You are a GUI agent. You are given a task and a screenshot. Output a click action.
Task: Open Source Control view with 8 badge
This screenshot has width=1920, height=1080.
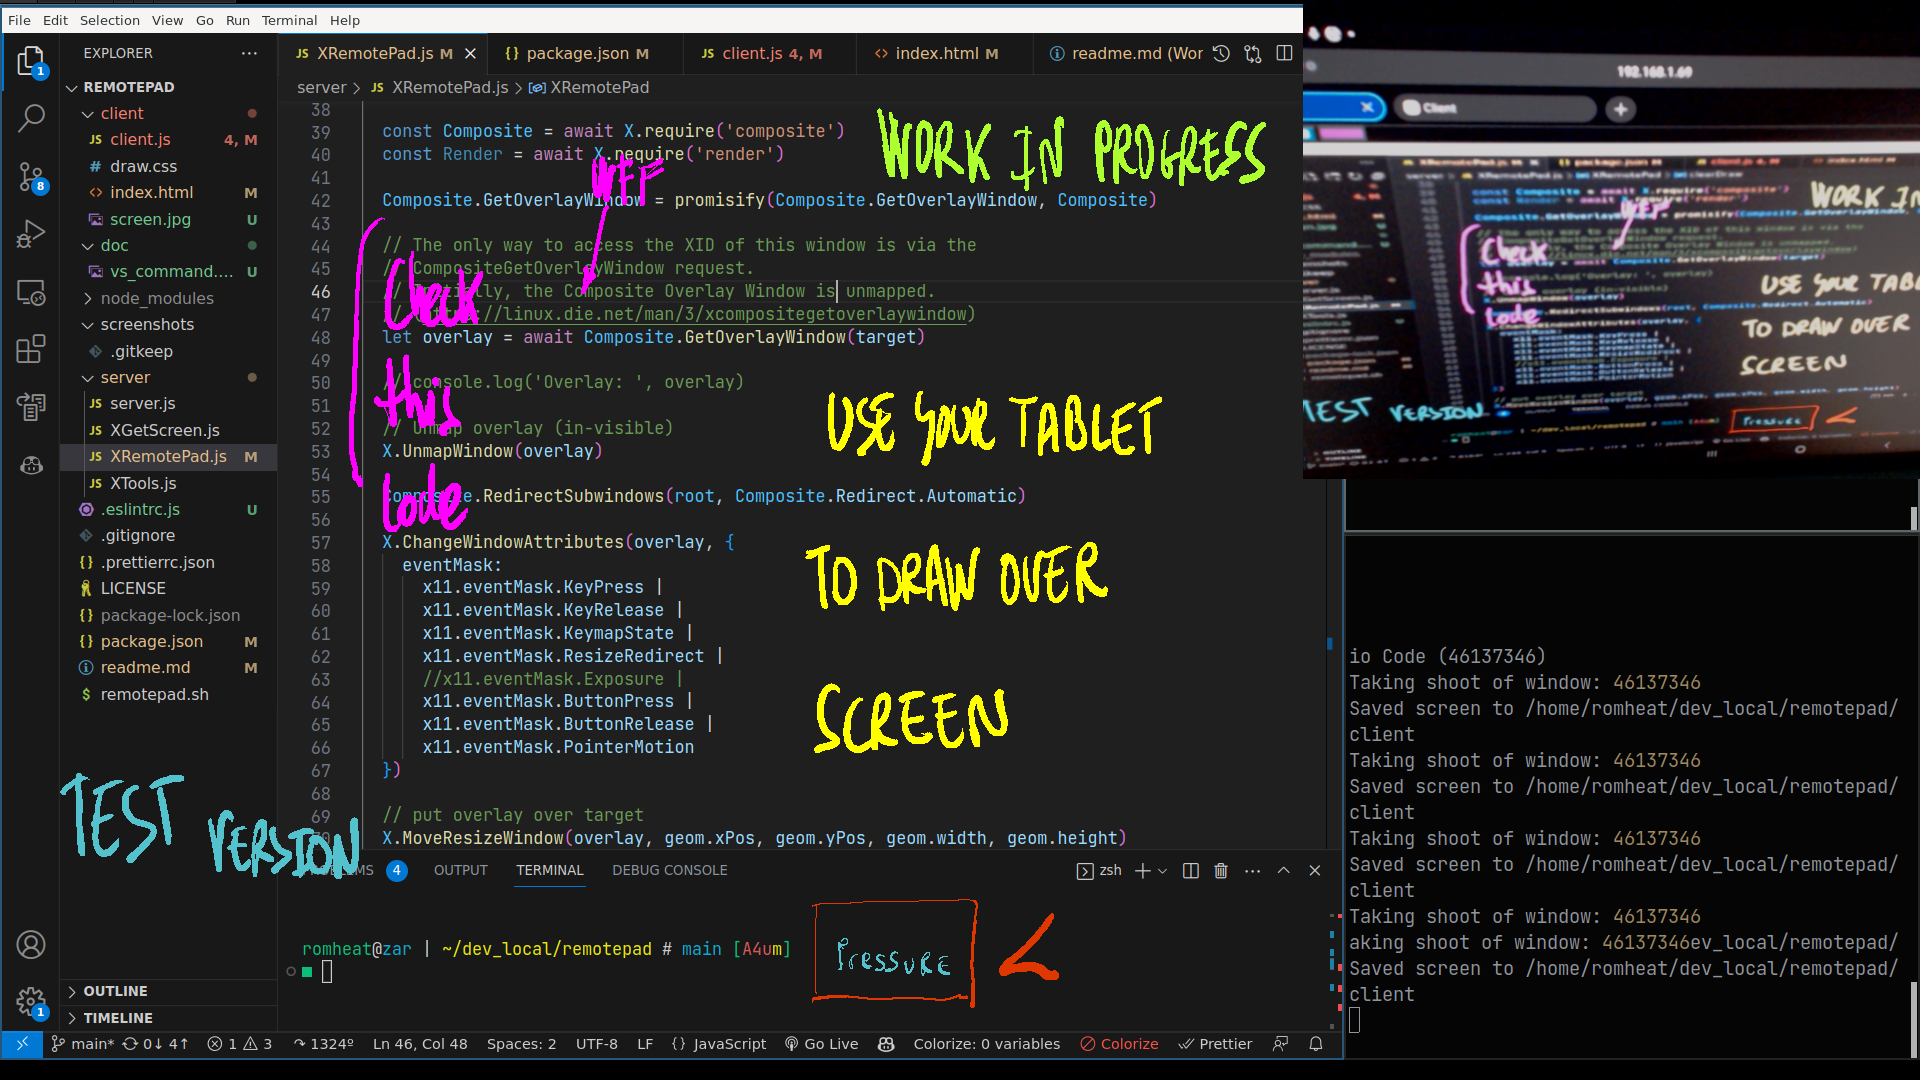click(31, 177)
